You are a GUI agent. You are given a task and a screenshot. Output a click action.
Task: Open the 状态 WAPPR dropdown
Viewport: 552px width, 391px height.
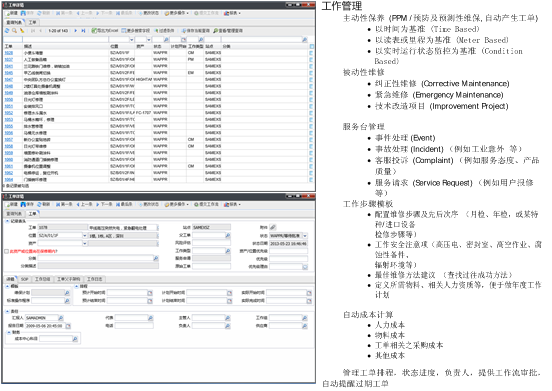[x=305, y=235]
